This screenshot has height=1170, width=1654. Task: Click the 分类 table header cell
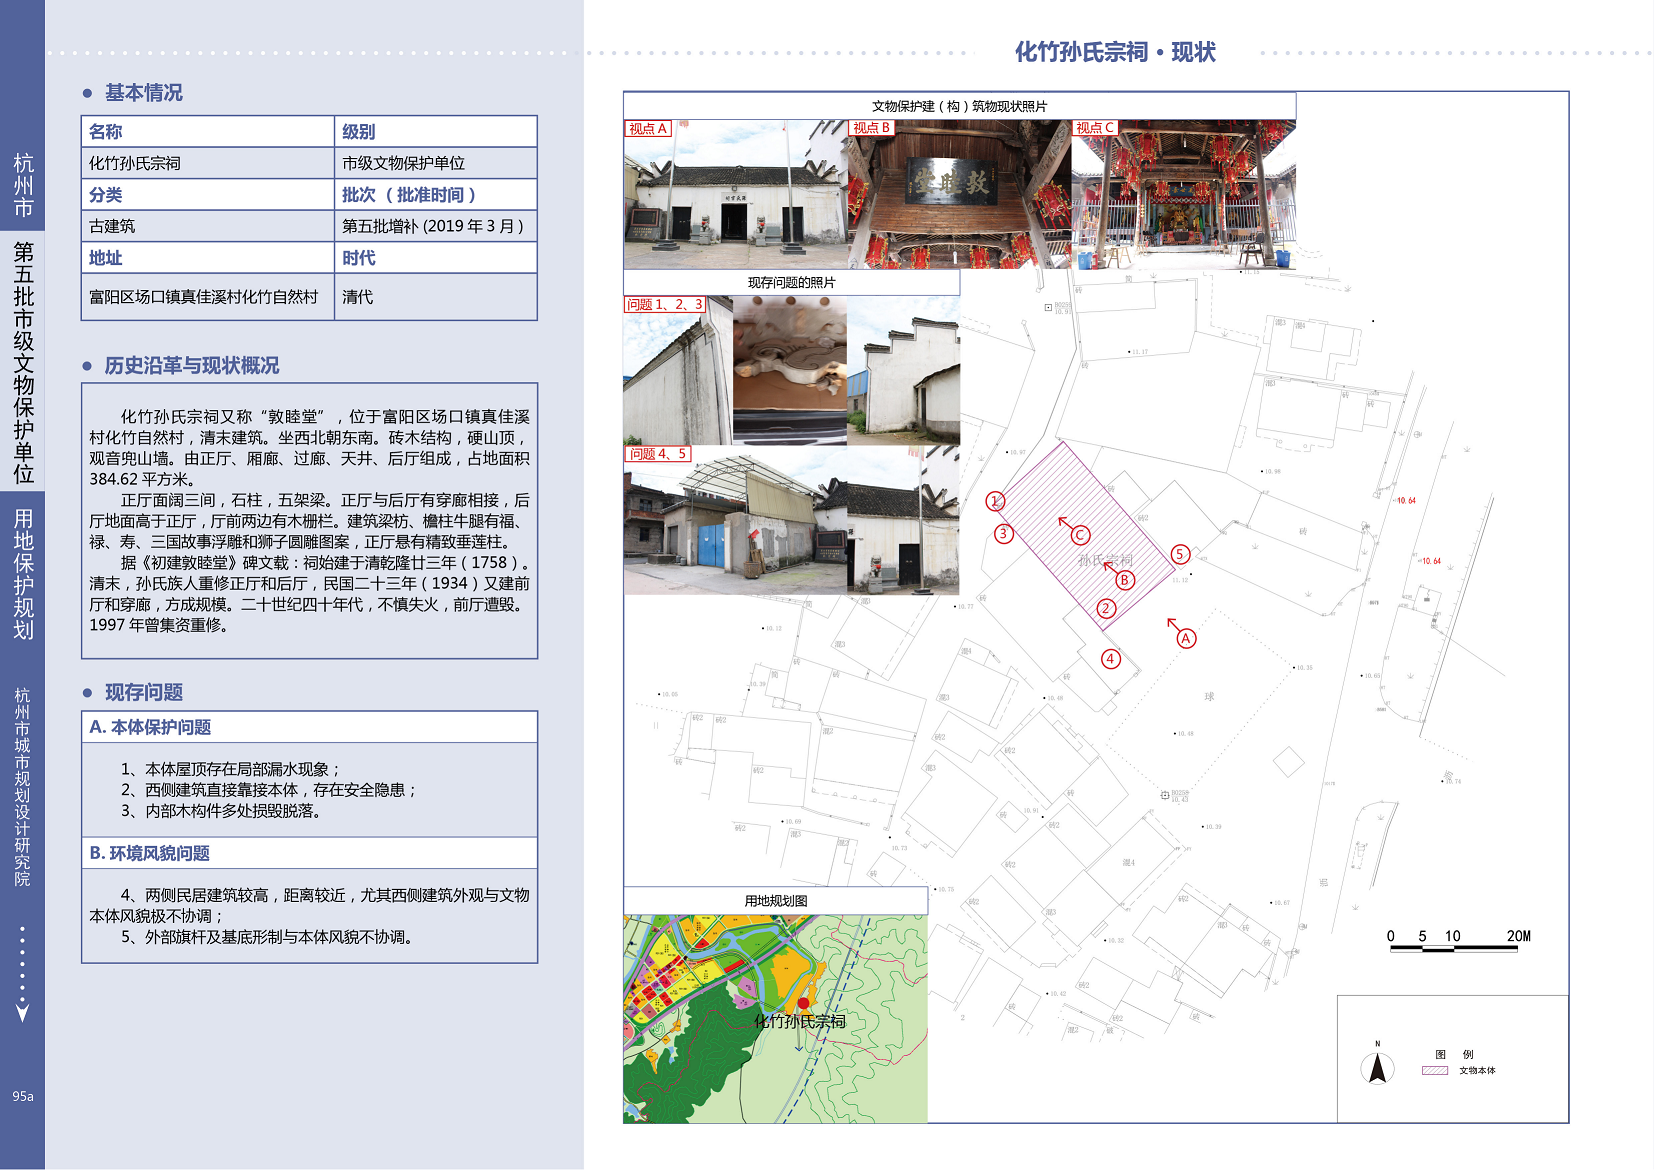(x=208, y=195)
